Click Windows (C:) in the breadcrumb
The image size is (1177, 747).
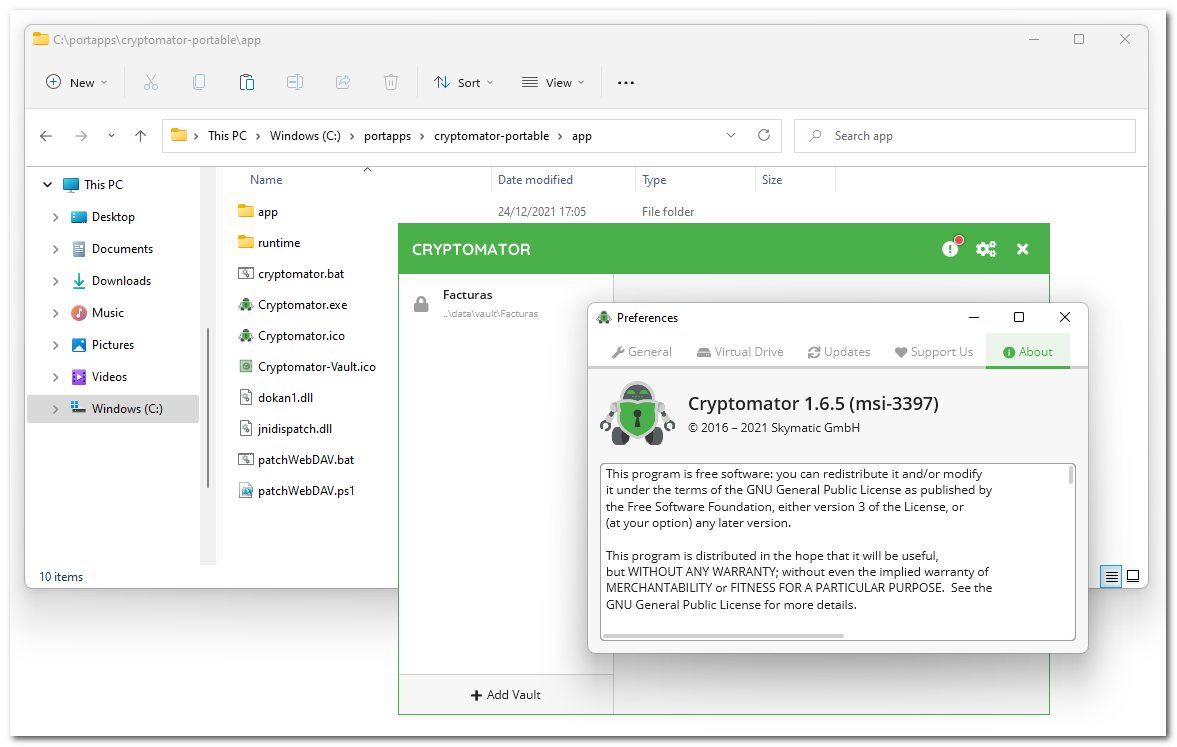[x=306, y=136]
